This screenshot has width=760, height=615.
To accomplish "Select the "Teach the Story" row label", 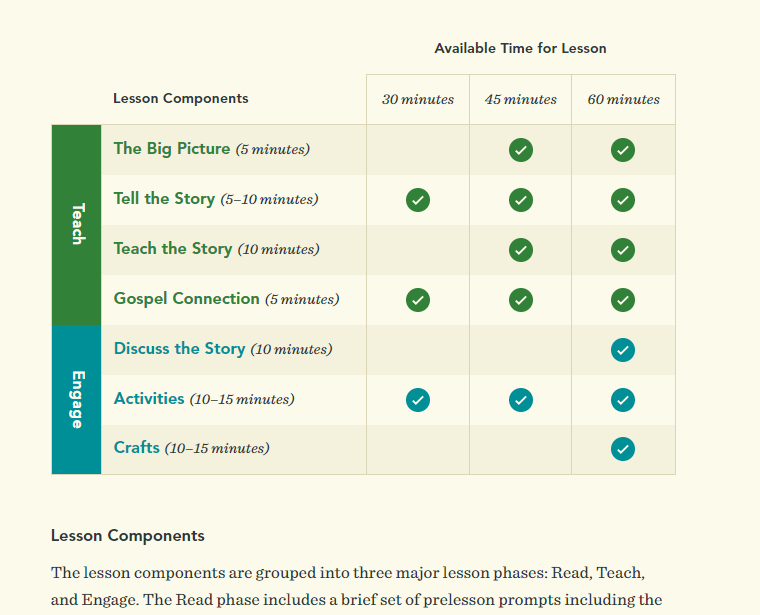I will click(173, 249).
